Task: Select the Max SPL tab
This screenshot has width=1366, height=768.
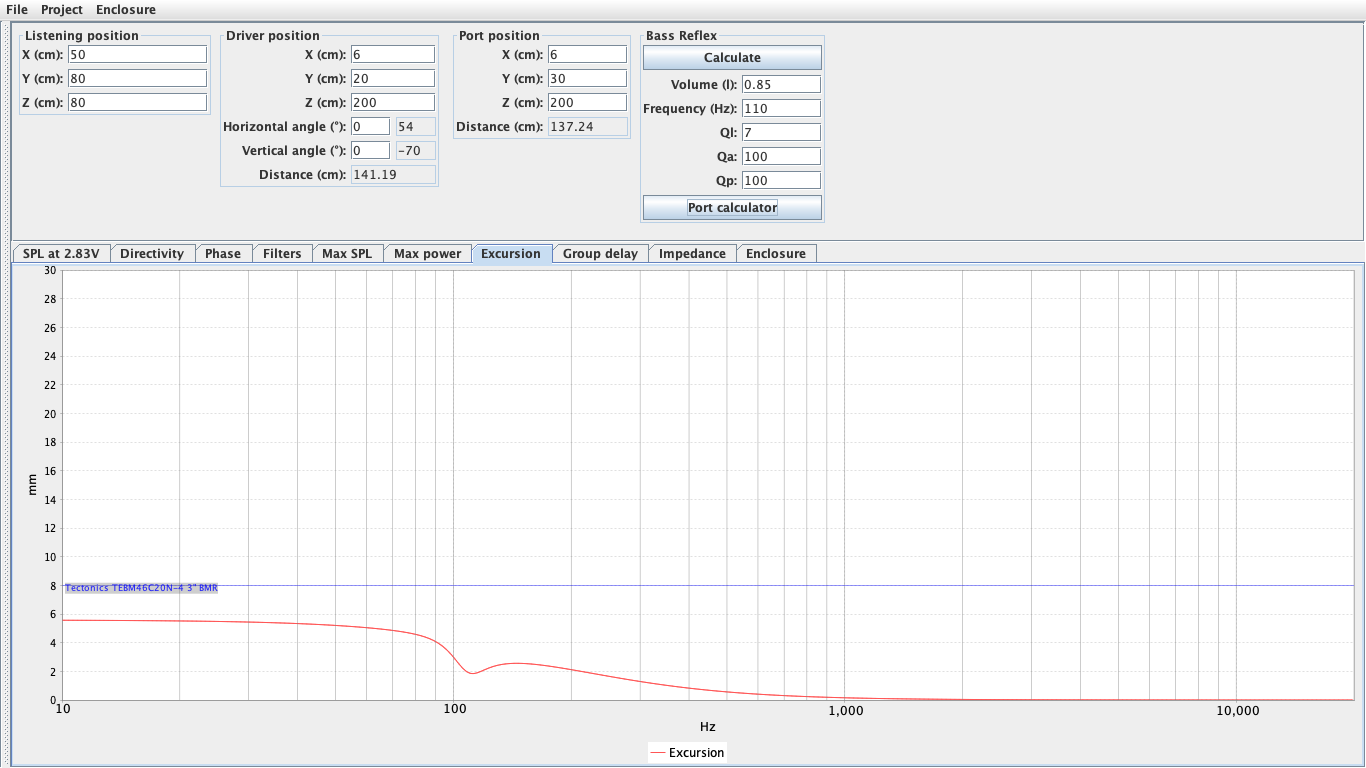Action: 347,253
